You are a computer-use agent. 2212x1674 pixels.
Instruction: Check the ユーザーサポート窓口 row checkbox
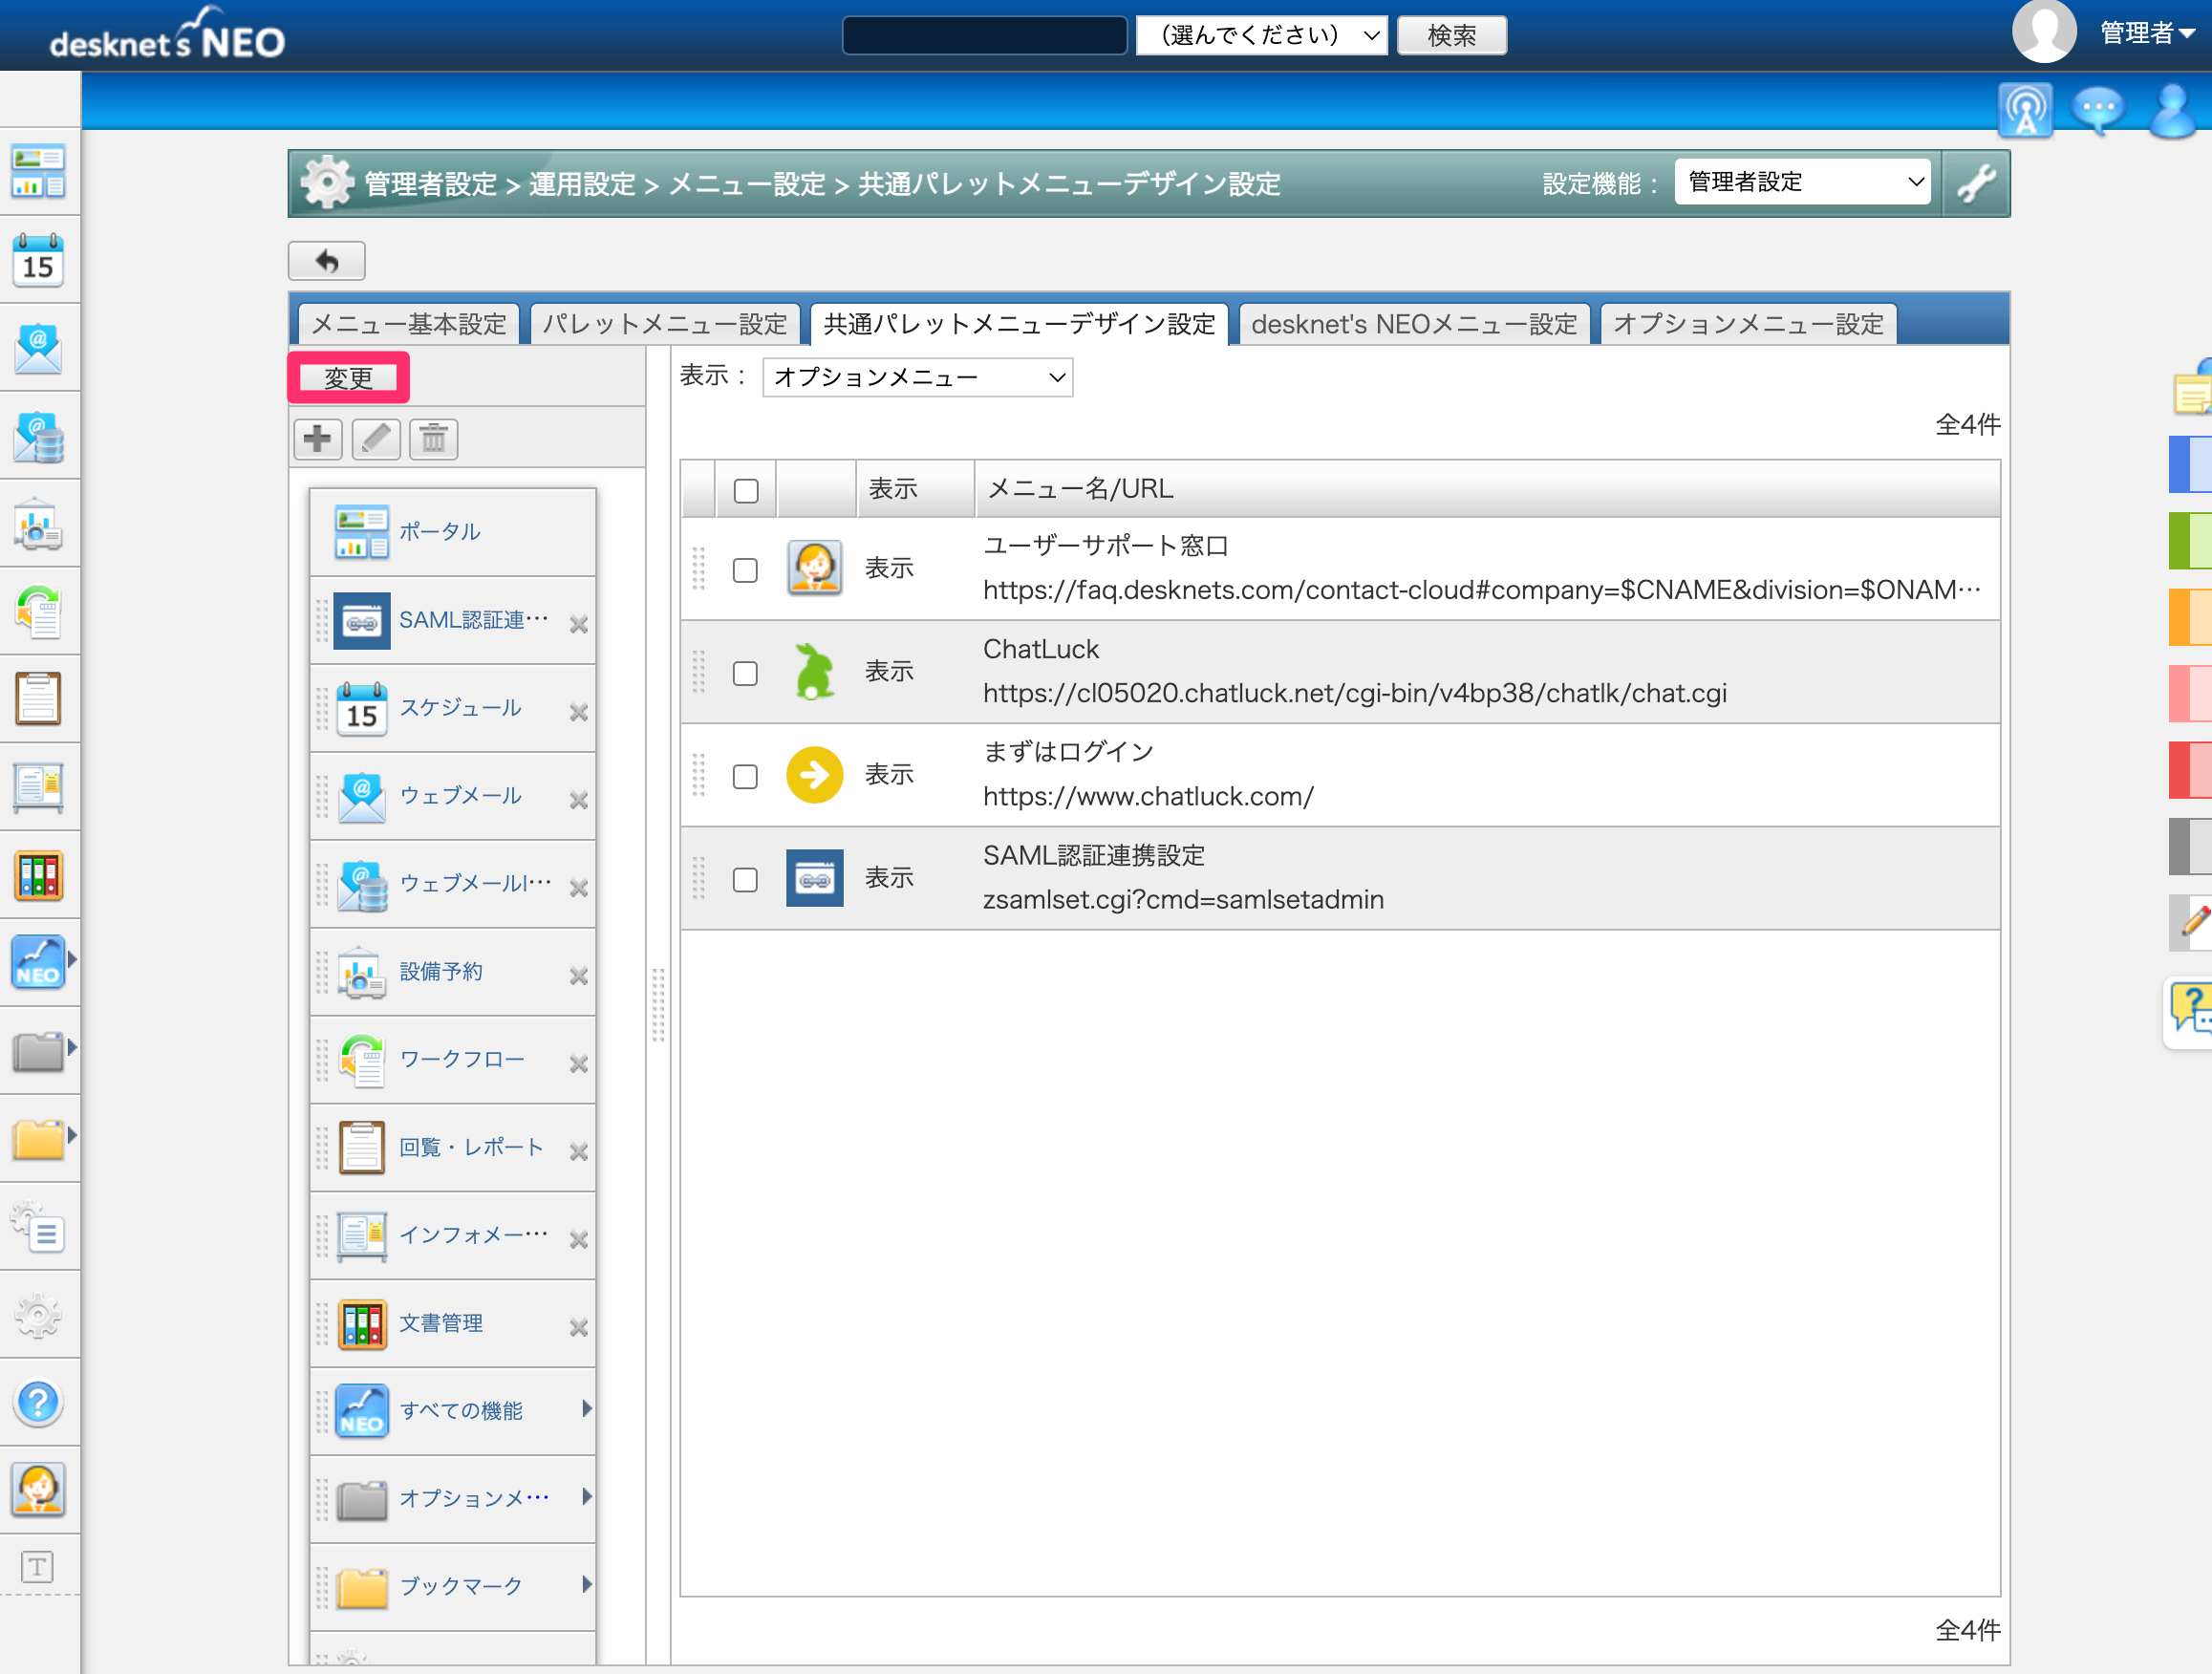(745, 570)
